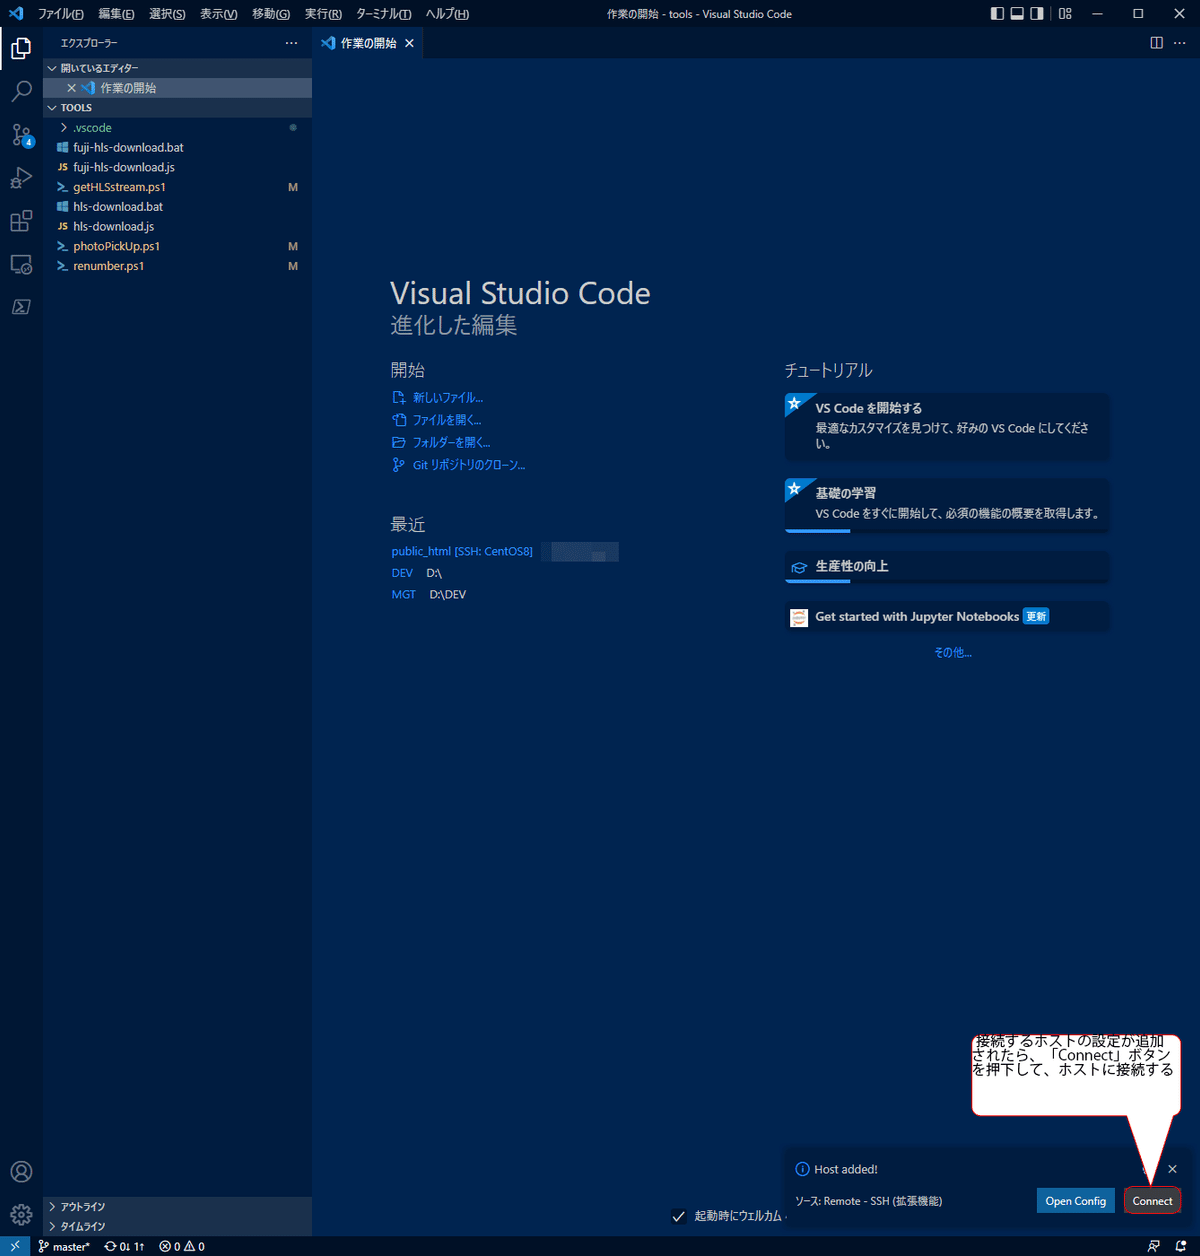Open the 実行 menu
This screenshot has height=1256, width=1200.
[x=323, y=14]
